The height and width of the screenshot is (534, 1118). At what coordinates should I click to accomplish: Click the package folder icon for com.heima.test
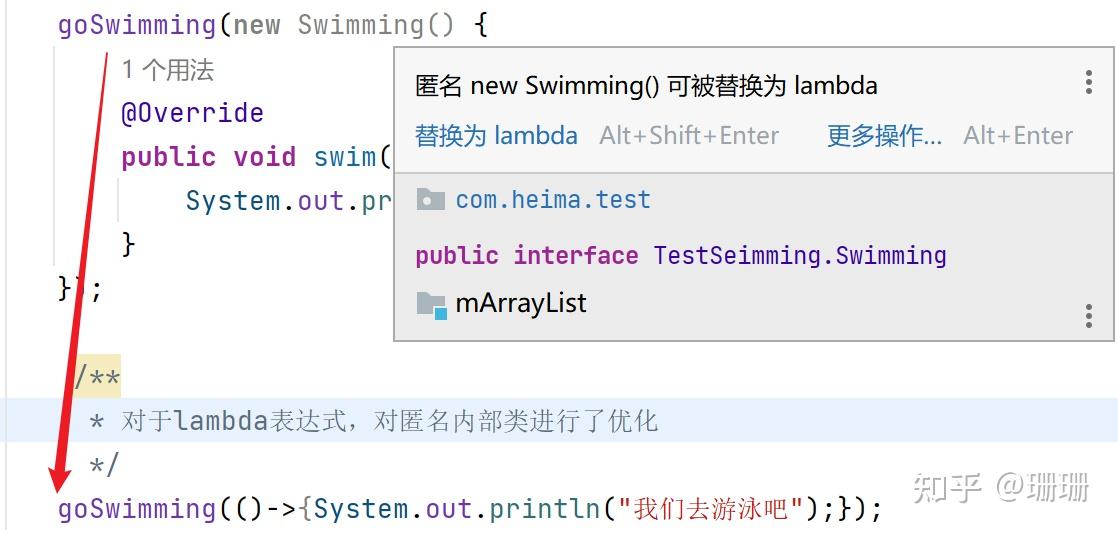click(x=430, y=199)
